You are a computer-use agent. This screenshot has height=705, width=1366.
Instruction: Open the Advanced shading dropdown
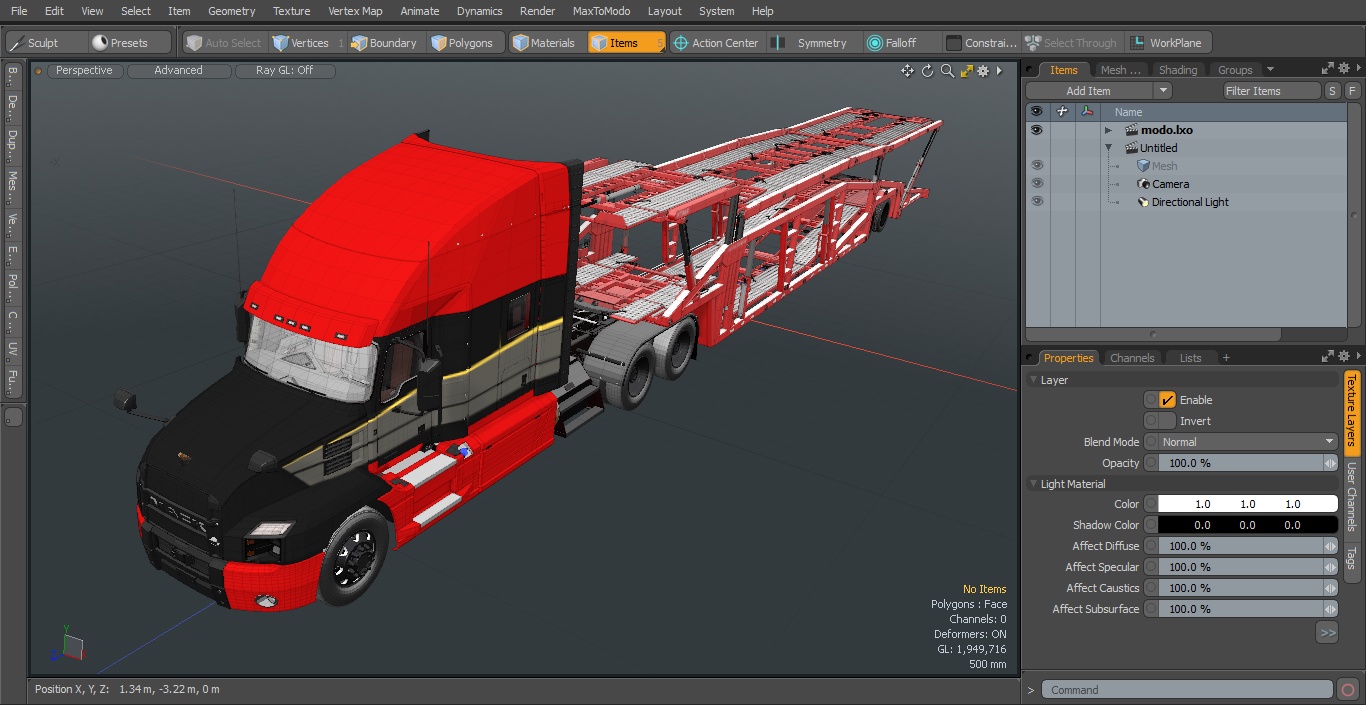pyautogui.click(x=179, y=71)
